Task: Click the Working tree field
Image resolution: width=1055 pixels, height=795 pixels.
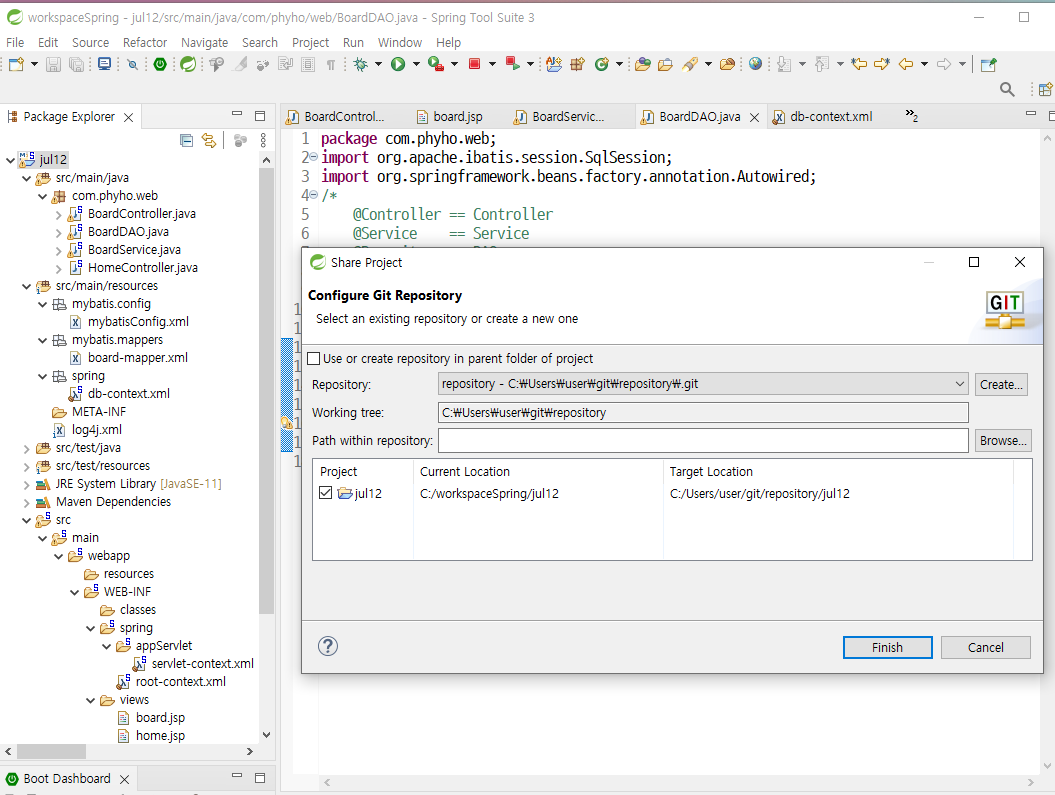Action: (x=703, y=412)
